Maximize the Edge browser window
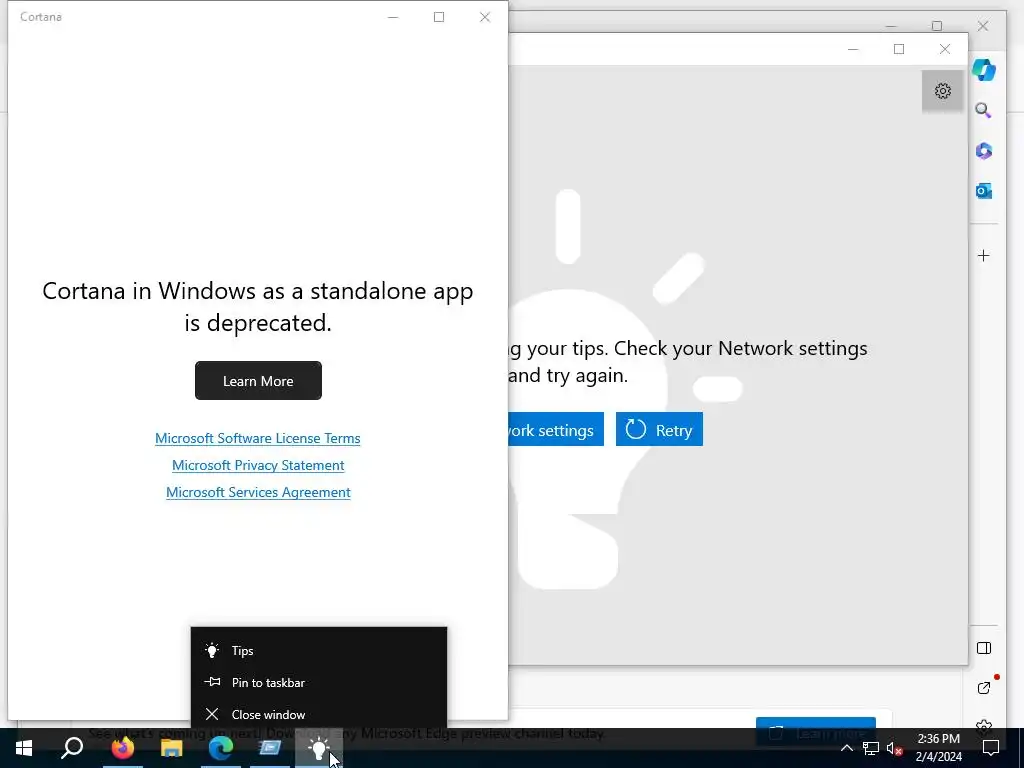Image resolution: width=1024 pixels, height=768 pixels. point(937,25)
